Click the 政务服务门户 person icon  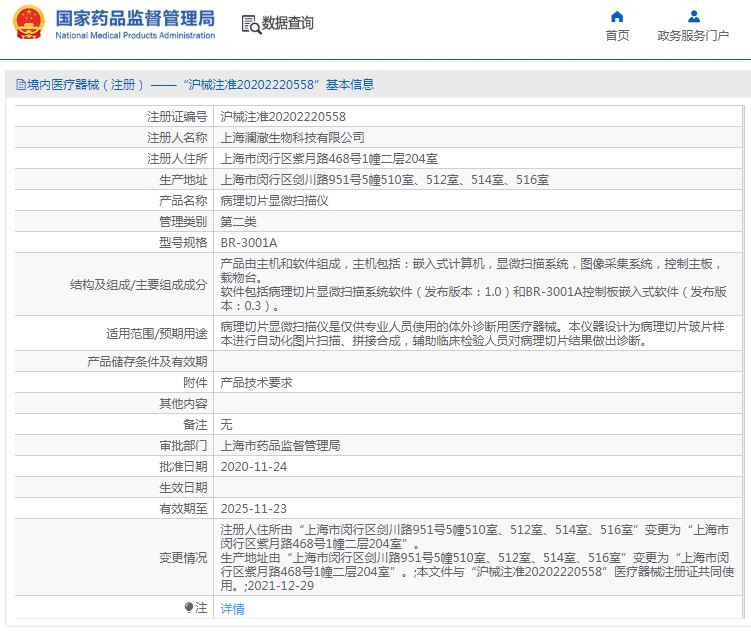[x=693, y=16]
